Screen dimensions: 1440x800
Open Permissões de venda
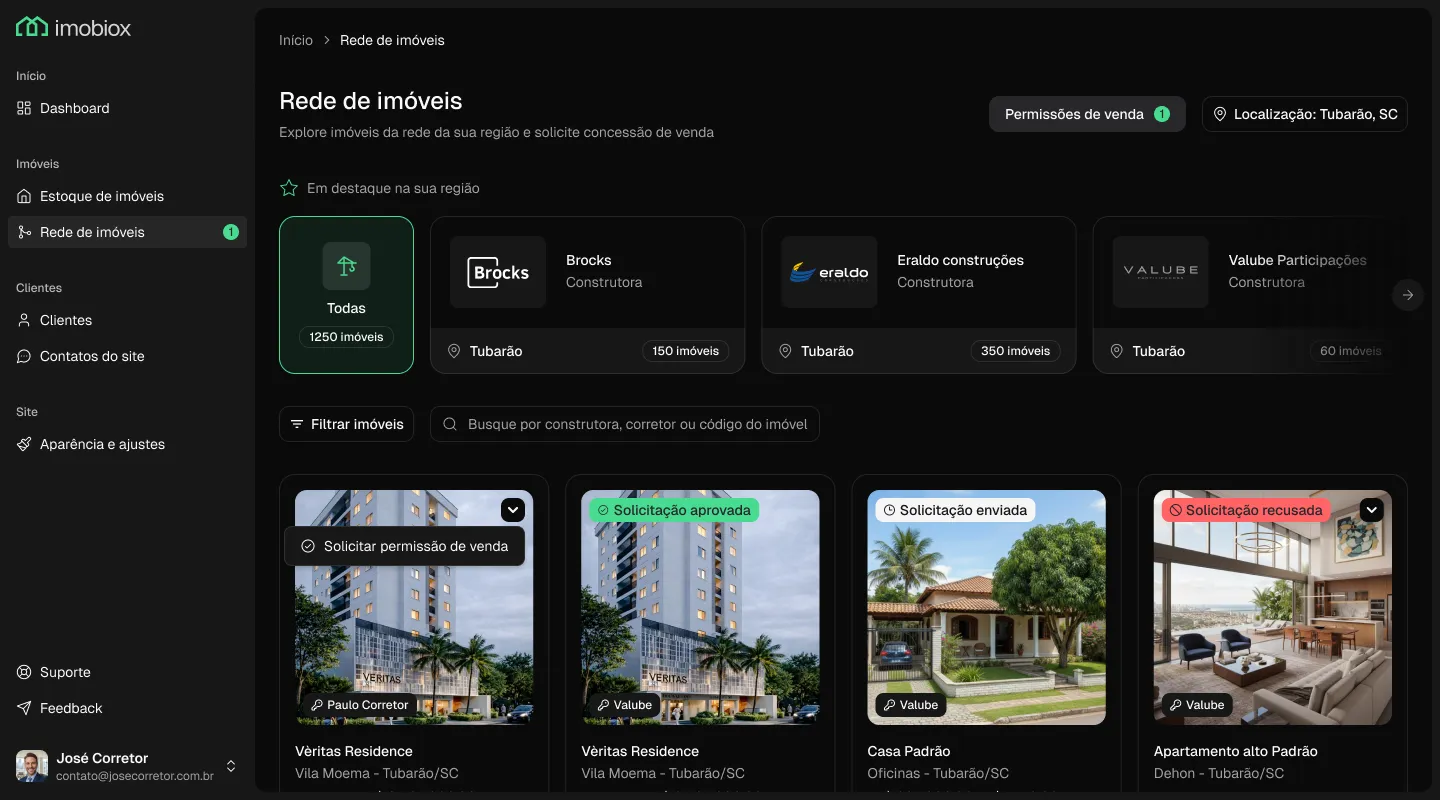coord(1087,114)
